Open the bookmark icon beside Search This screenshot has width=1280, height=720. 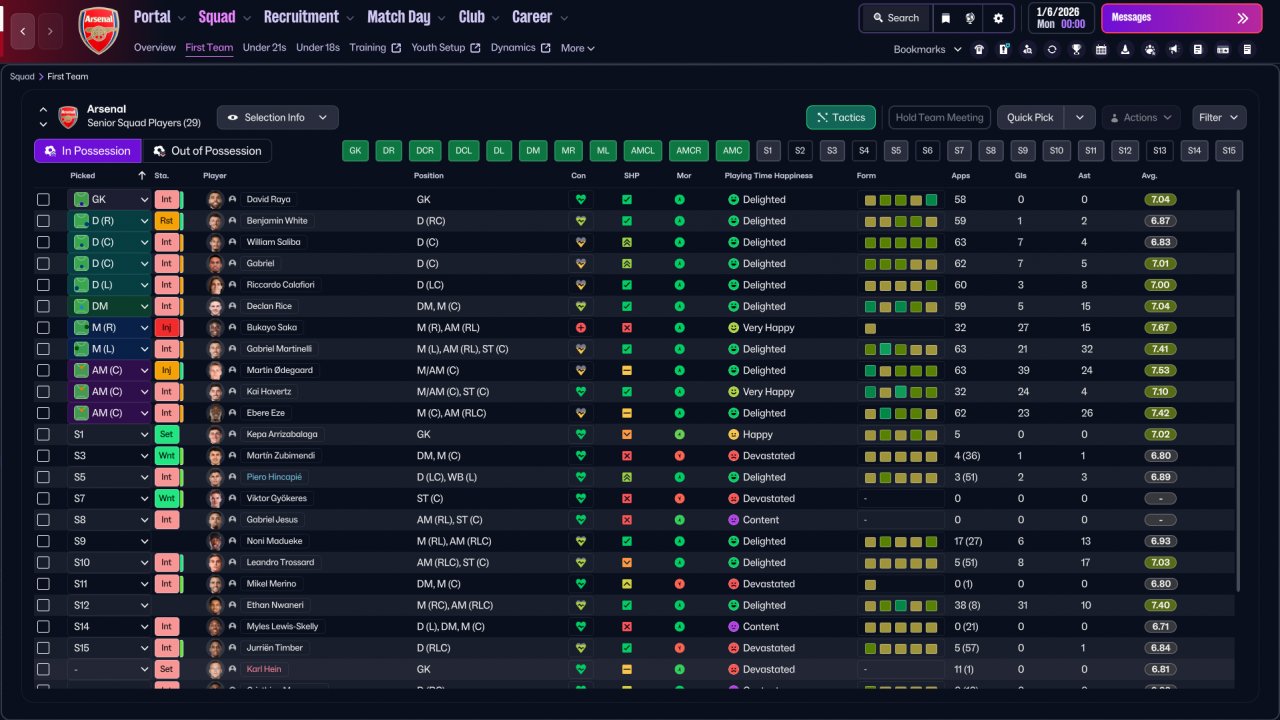(946, 18)
